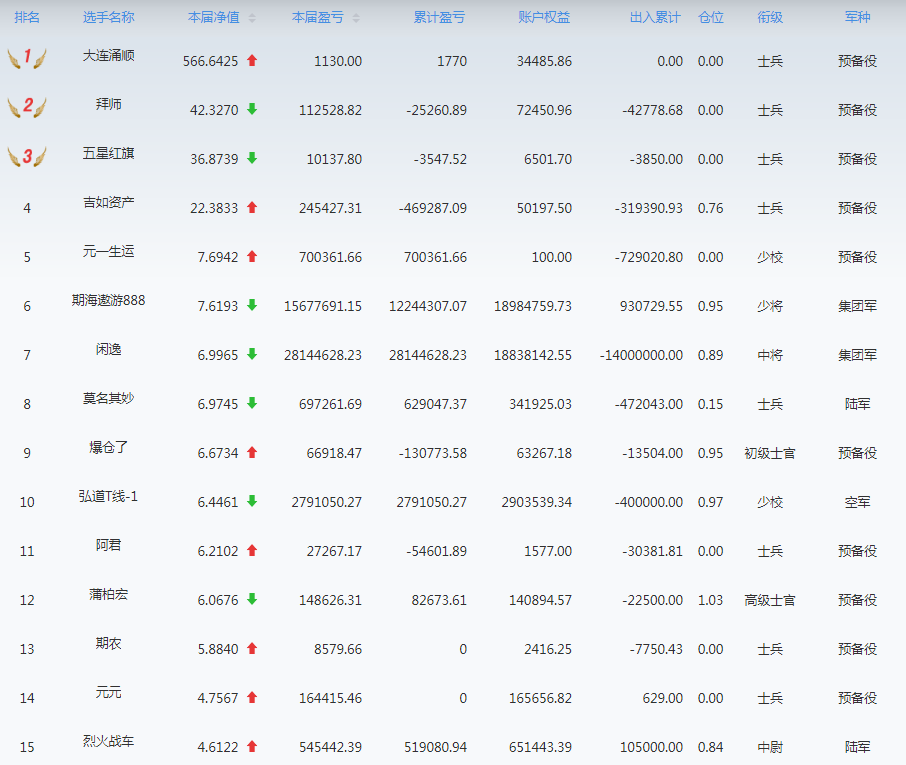Click red up arrow beside 6.6734
This screenshot has width=906, height=765.
(252, 452)
